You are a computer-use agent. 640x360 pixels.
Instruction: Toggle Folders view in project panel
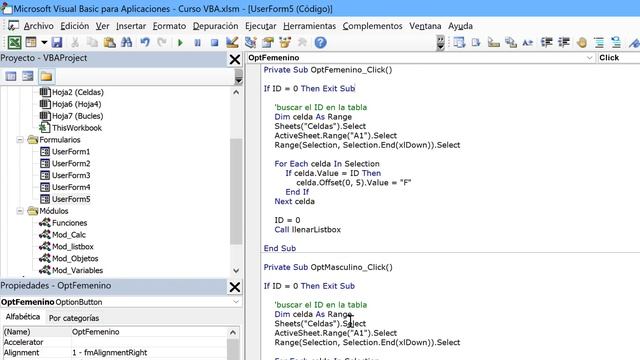(46, 76)
